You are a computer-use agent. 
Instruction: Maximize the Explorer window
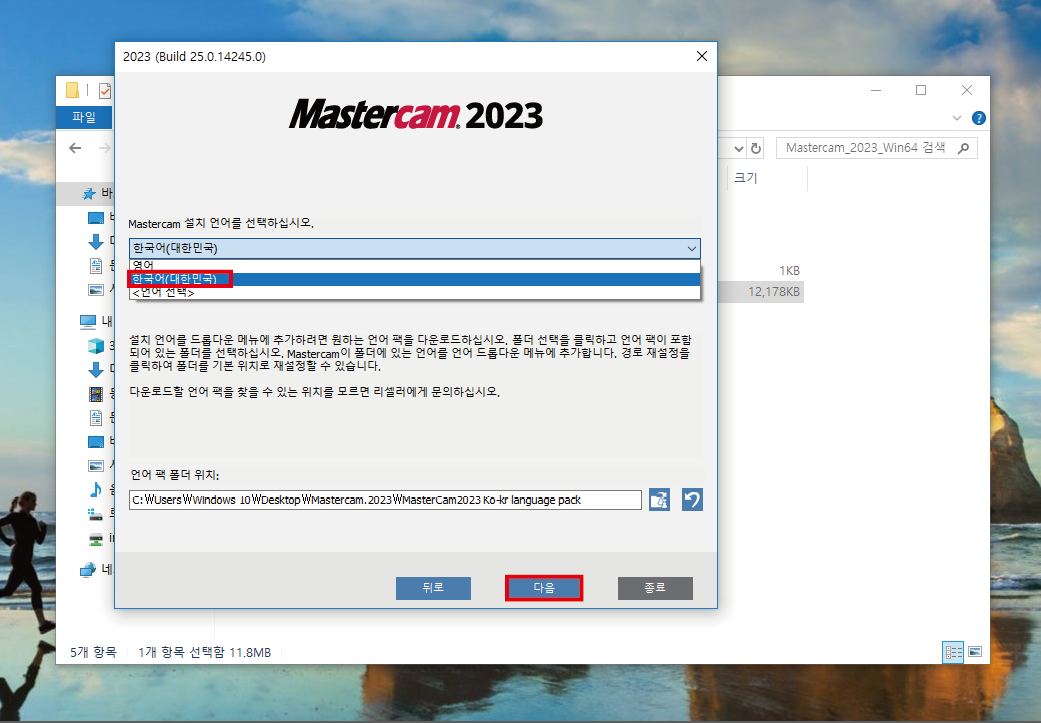click(921, 90)
